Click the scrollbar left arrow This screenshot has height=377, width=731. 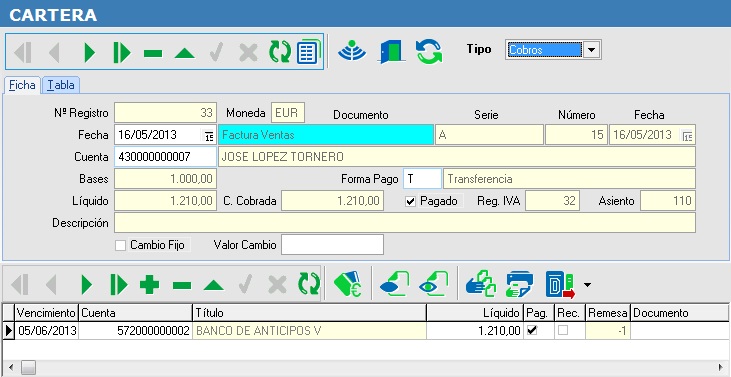pyautogui.click(x=11, y=367)
